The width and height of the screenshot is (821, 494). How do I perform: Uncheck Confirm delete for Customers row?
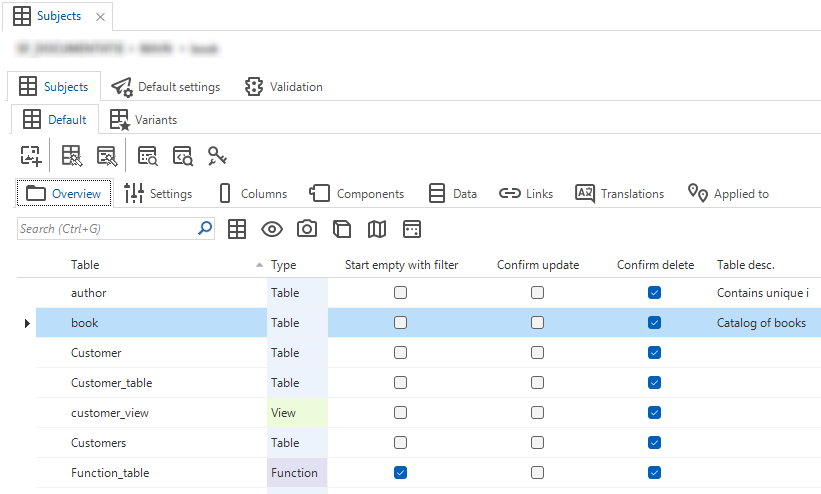[654, 443]
